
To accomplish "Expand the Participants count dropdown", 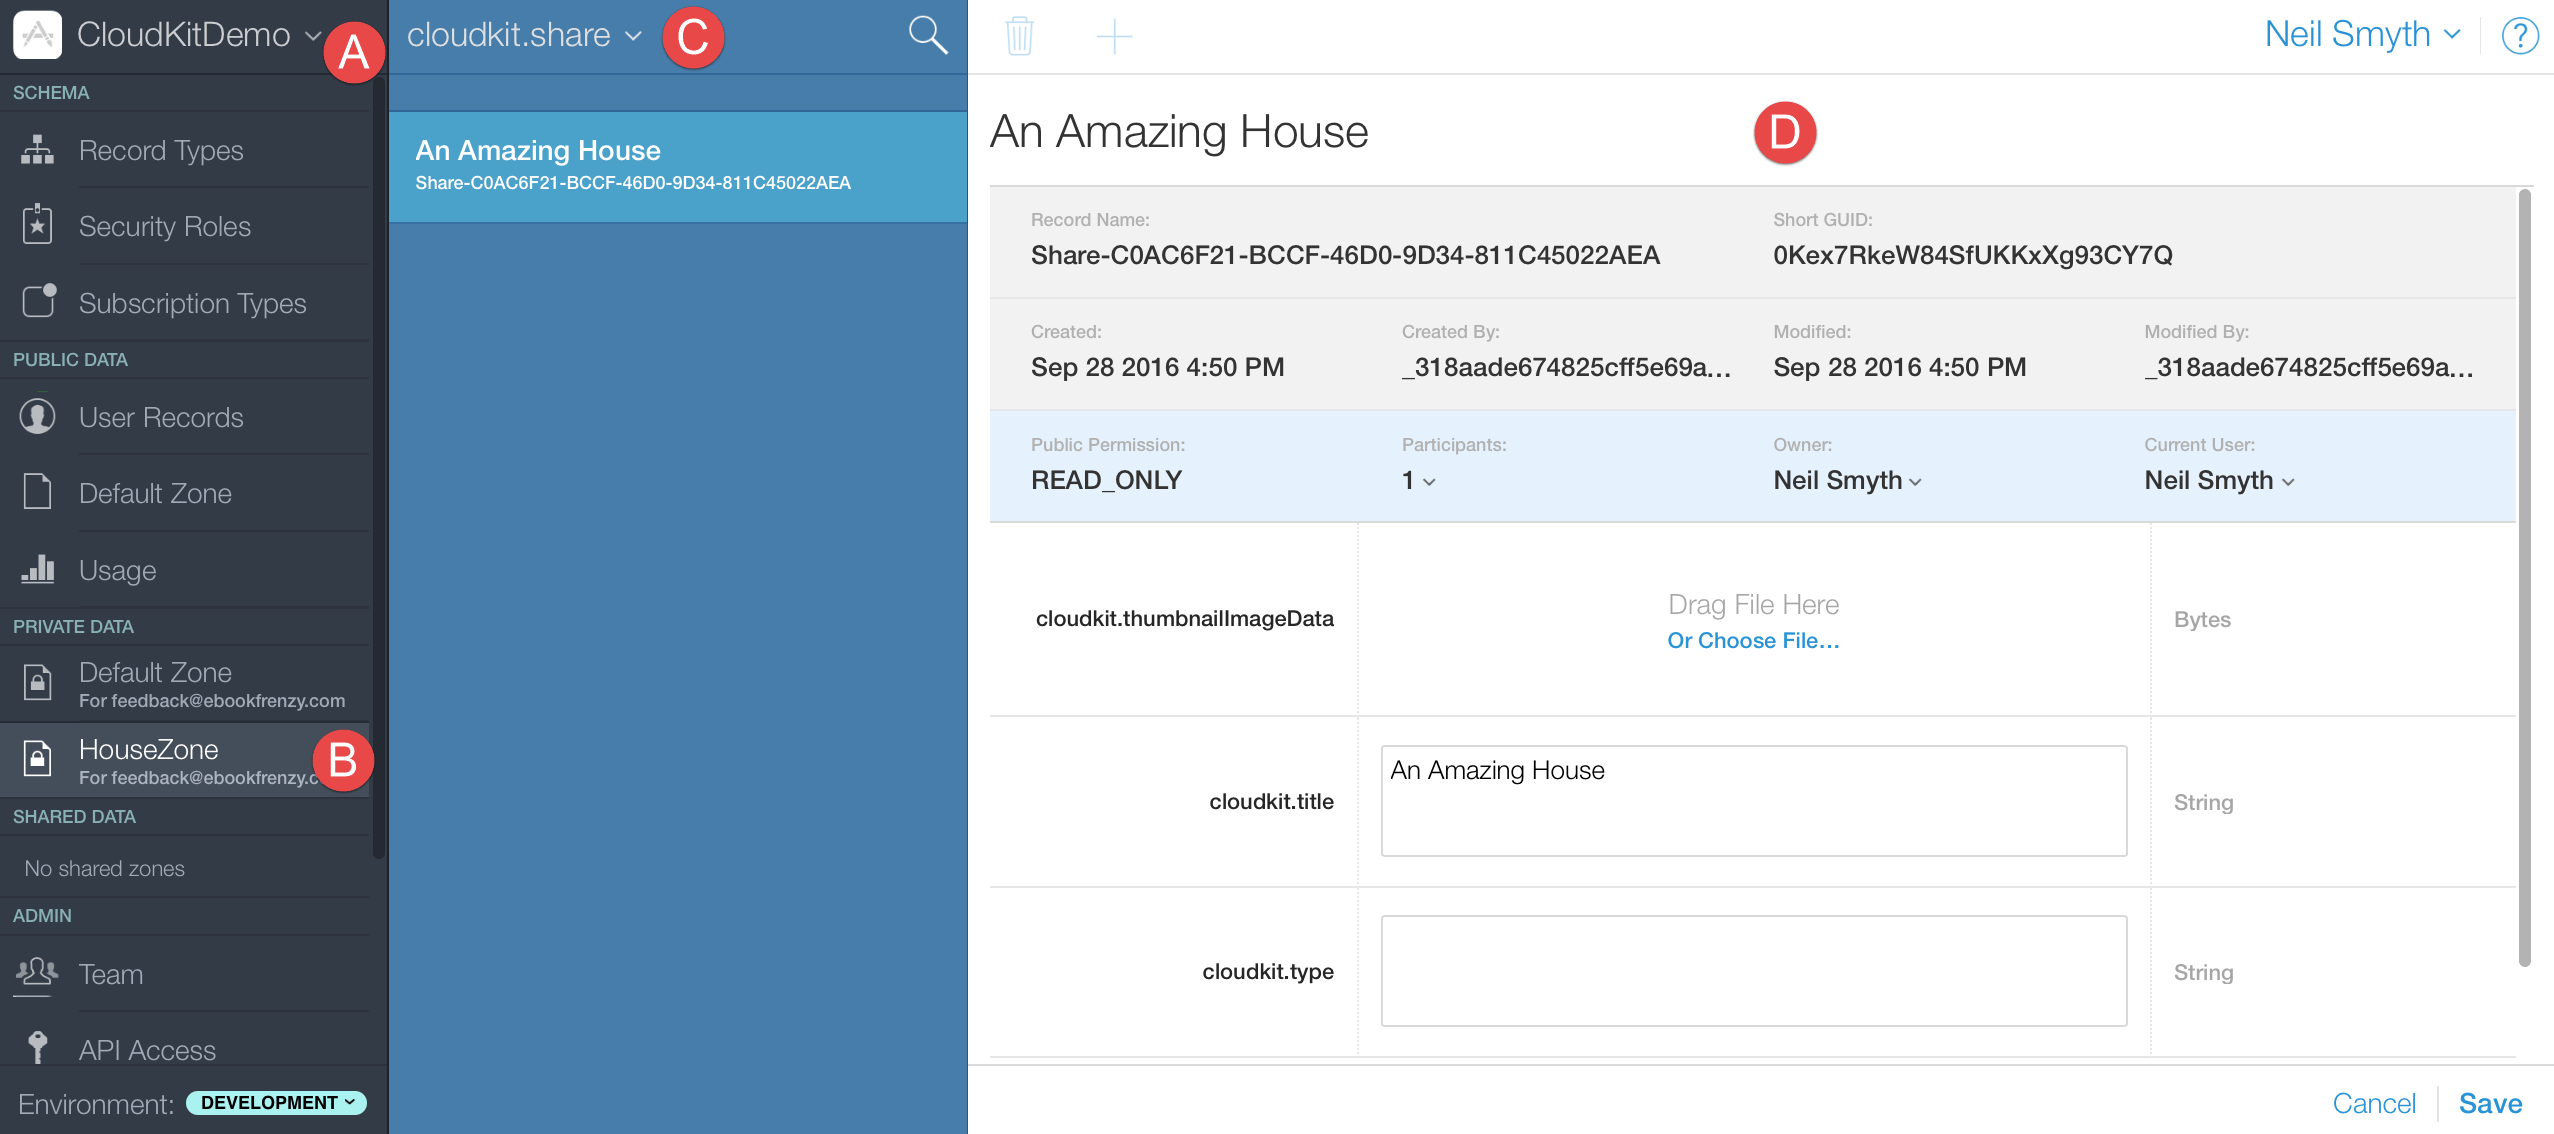I will coord(1419,481).
